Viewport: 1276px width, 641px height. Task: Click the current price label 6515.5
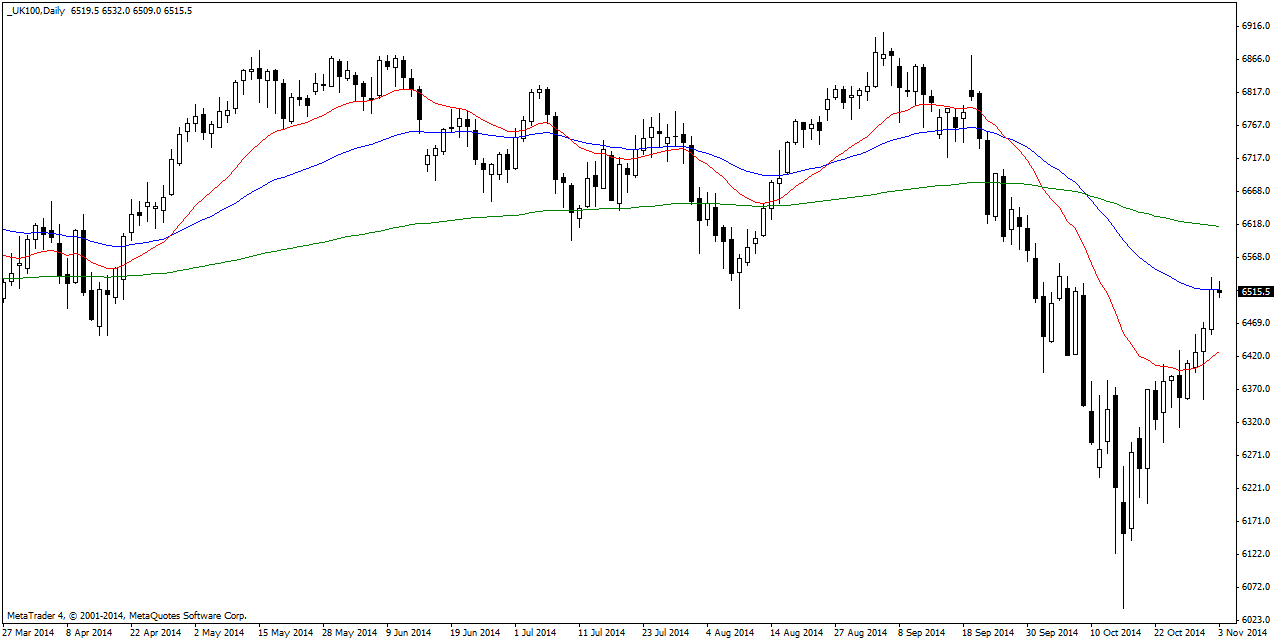[x=1255, y=292]
